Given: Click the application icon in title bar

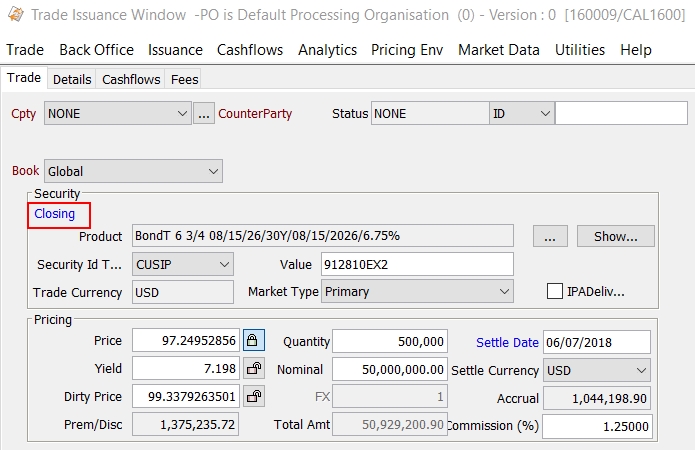Looking at the screenshot, I should pyautogui.click(x=16, y=15).
